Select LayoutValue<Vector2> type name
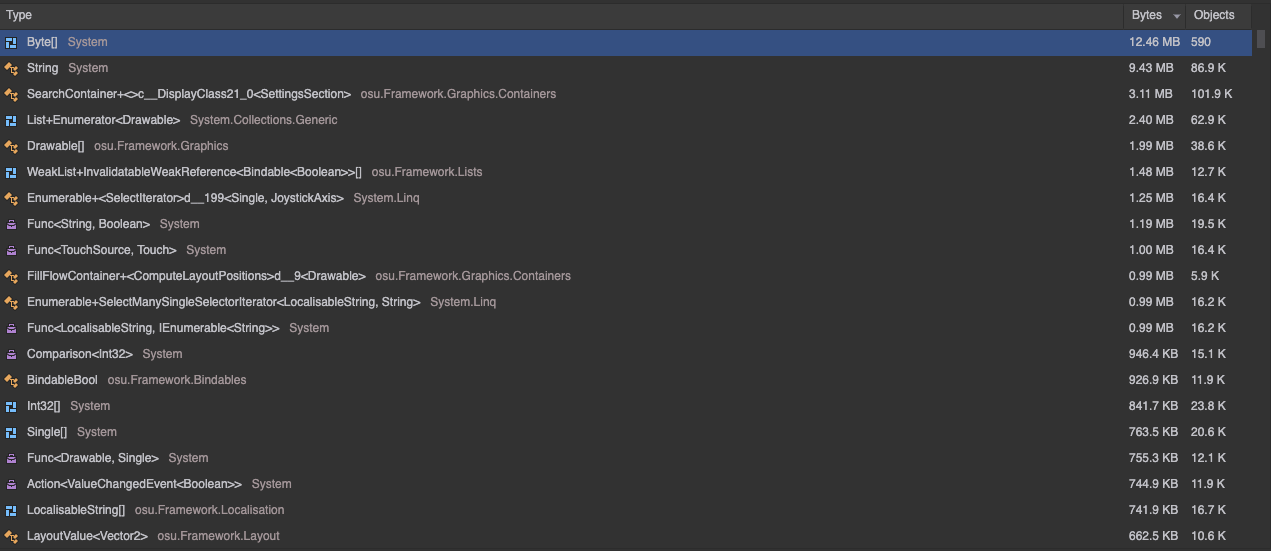Viewport: 1271px width, 551px height. pyautogui.click(x=87, y=536)
